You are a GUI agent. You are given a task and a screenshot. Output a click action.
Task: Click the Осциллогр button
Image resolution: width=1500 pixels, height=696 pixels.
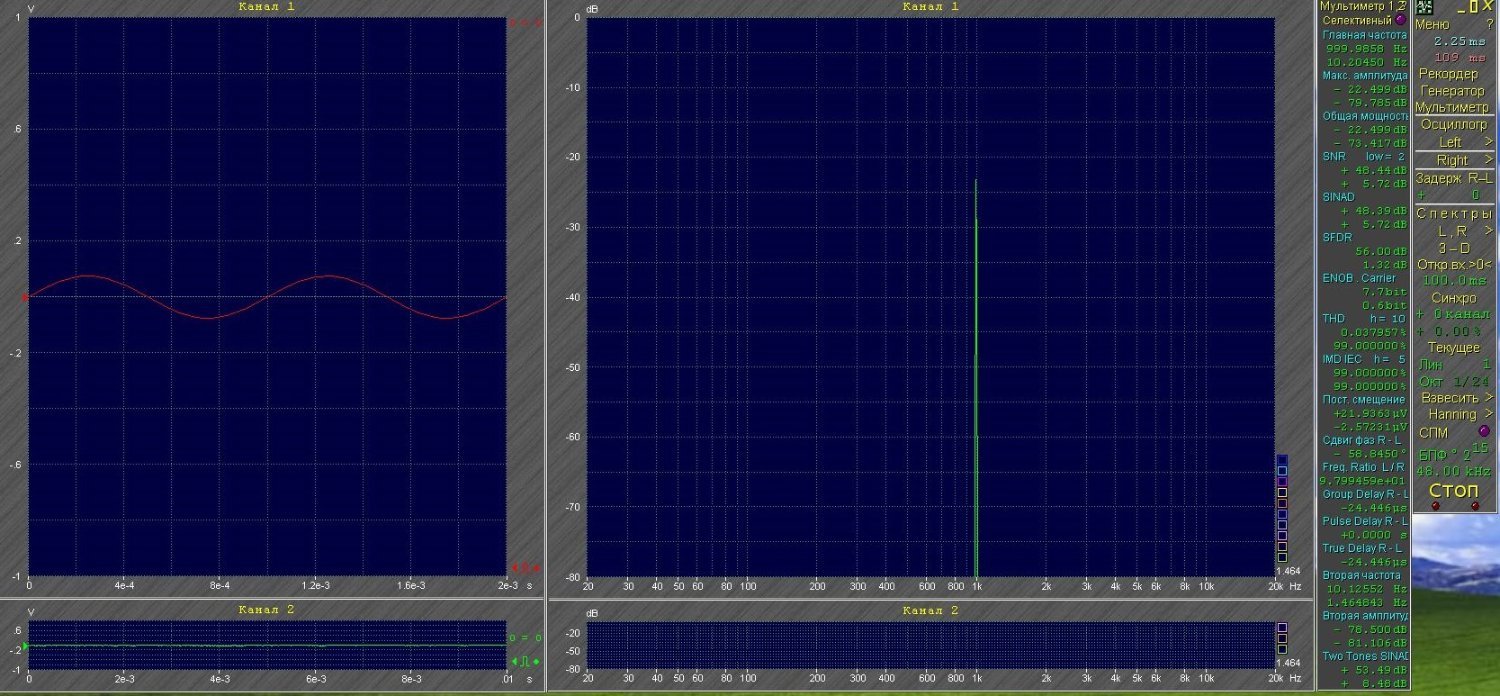[x=1453, y=125]
